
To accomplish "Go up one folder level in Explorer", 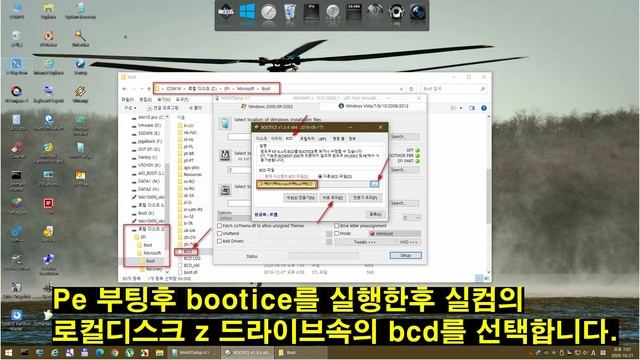I will point(149,89).
